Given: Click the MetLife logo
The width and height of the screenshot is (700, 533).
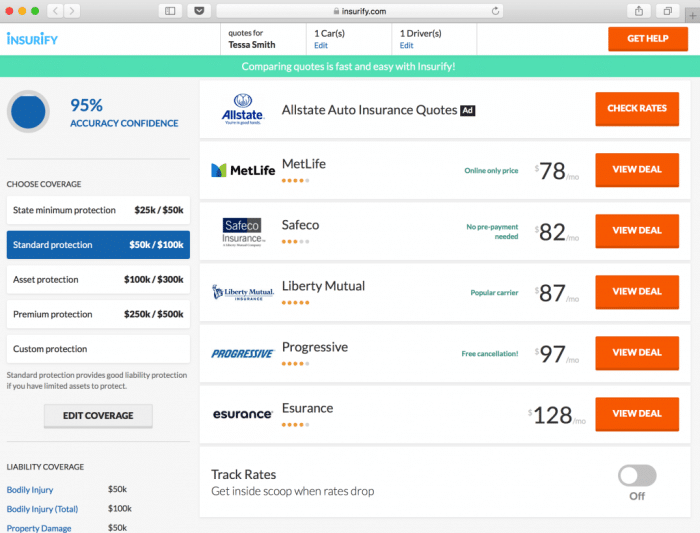Looking at the screenshot, I should tap(243, 170).
